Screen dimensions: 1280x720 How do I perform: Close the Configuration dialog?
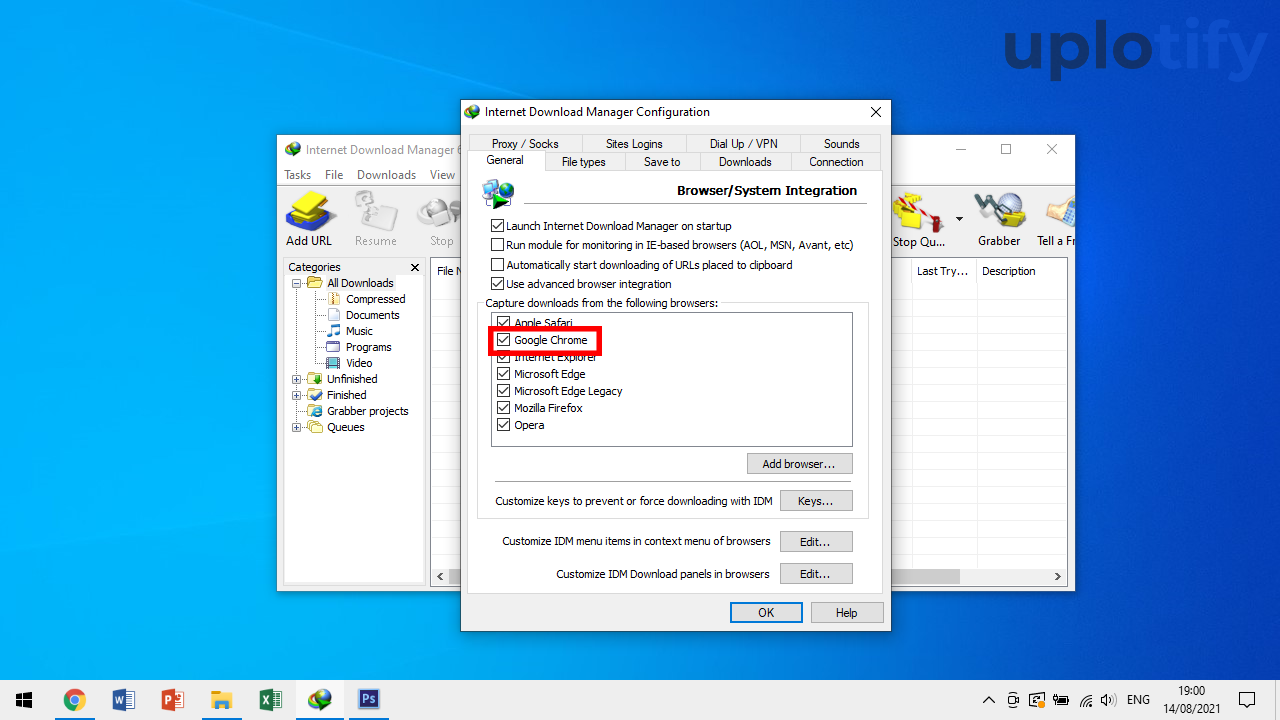[876, 112]
